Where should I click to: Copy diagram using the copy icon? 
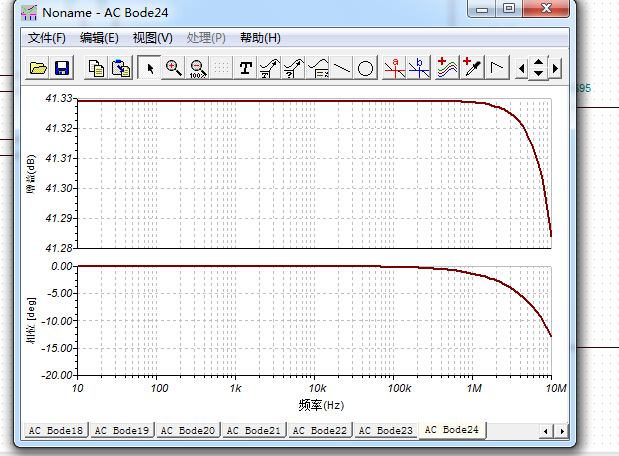(x=96, y=68)
